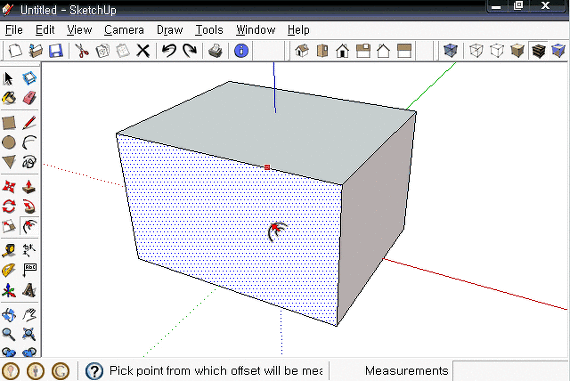Viewport: 570px width, 381px height.
Task: Switch to Left view icon
Action: pos(404,51)
